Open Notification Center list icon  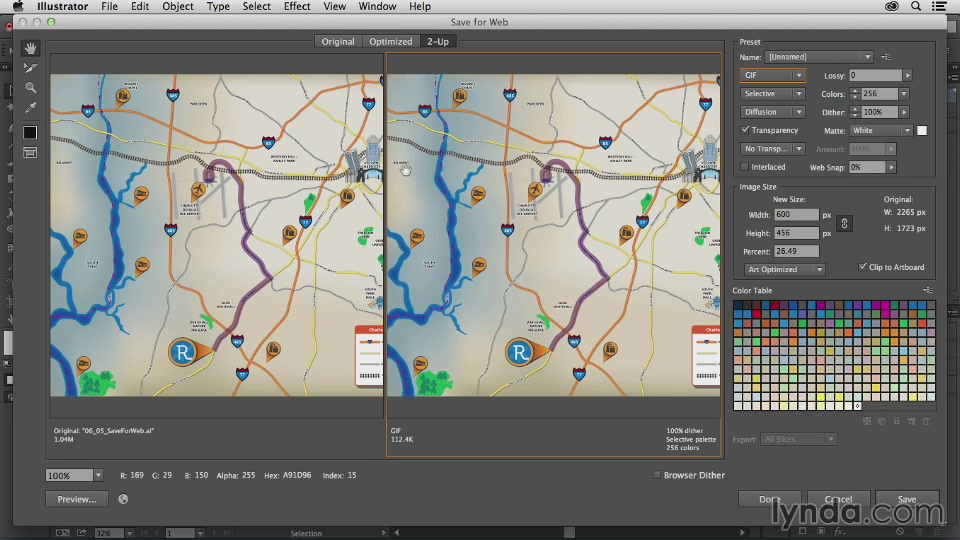pyautogui.click(x=939, y=6)
